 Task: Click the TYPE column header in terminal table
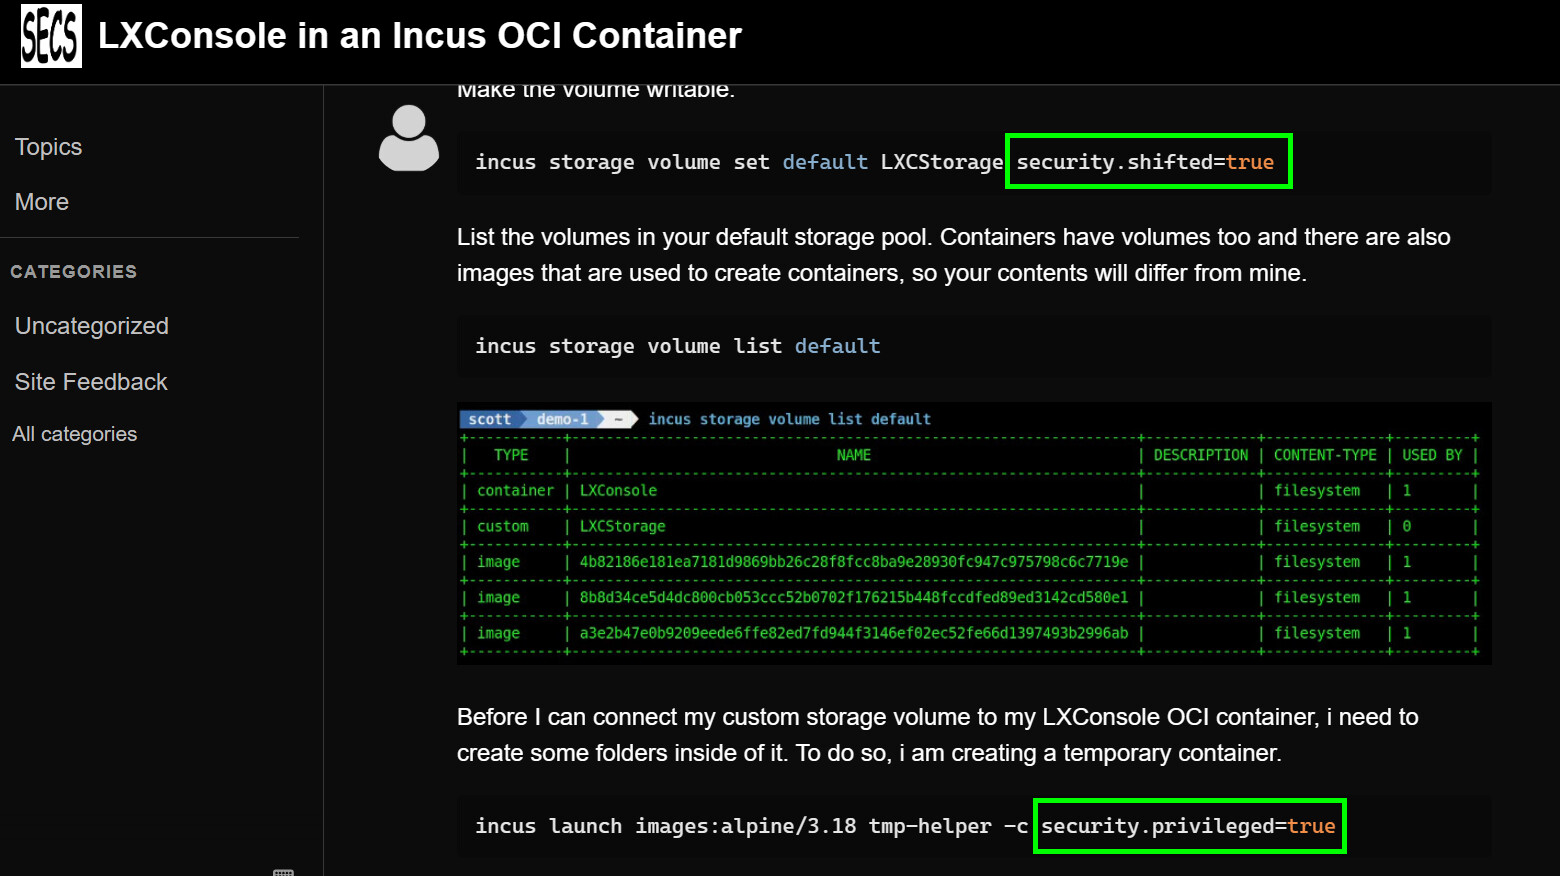(511, 455)
